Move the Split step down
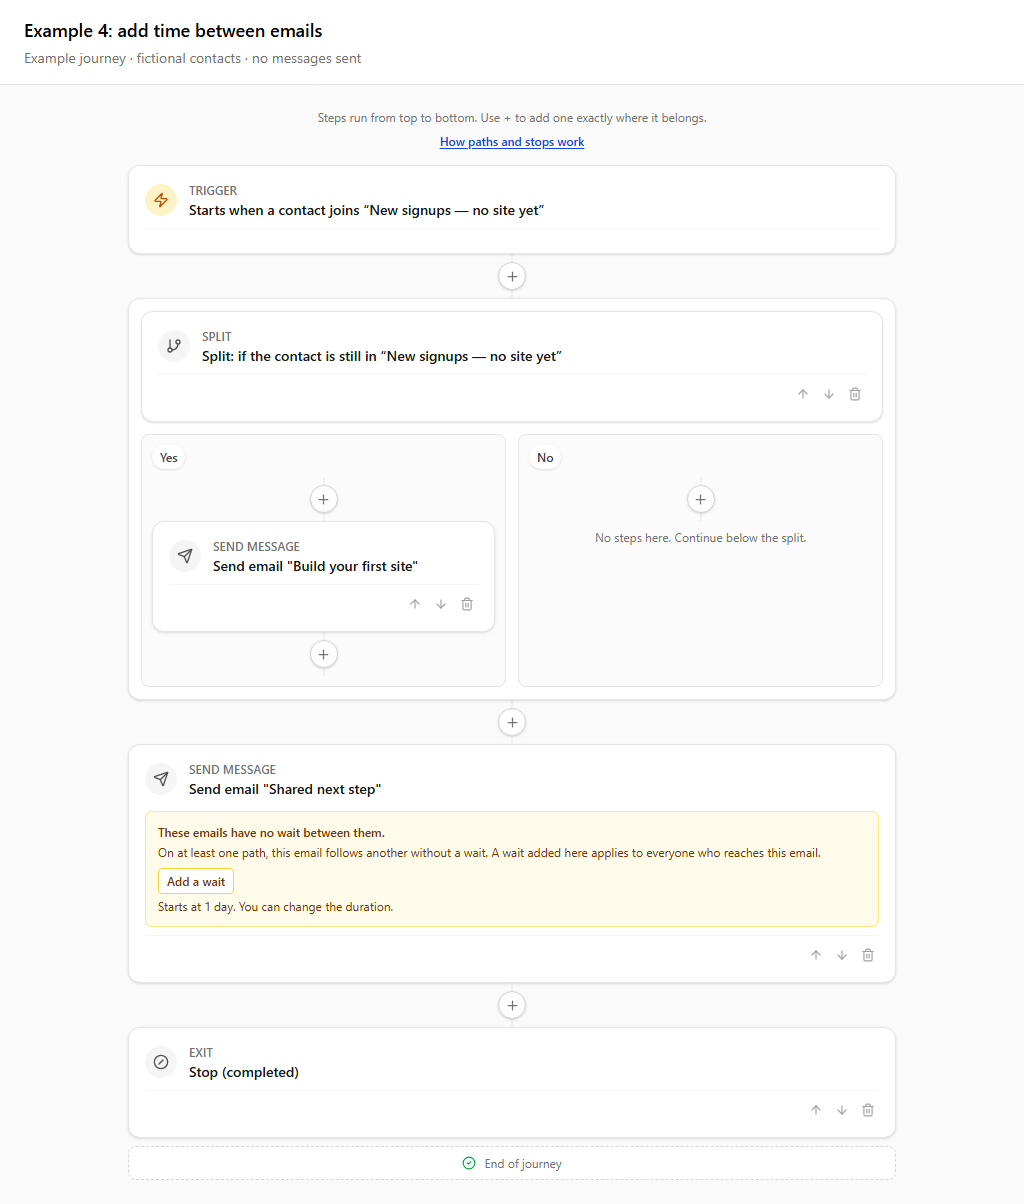The width and height of the screenshot is (1024, 1204). click(829, 394)
